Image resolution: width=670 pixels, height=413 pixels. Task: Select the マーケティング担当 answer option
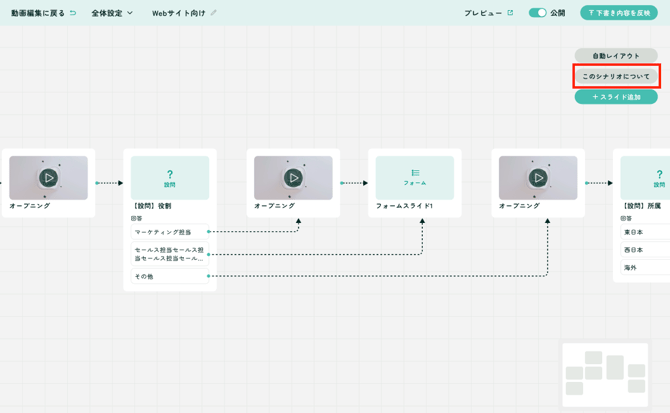pos(169,232)
